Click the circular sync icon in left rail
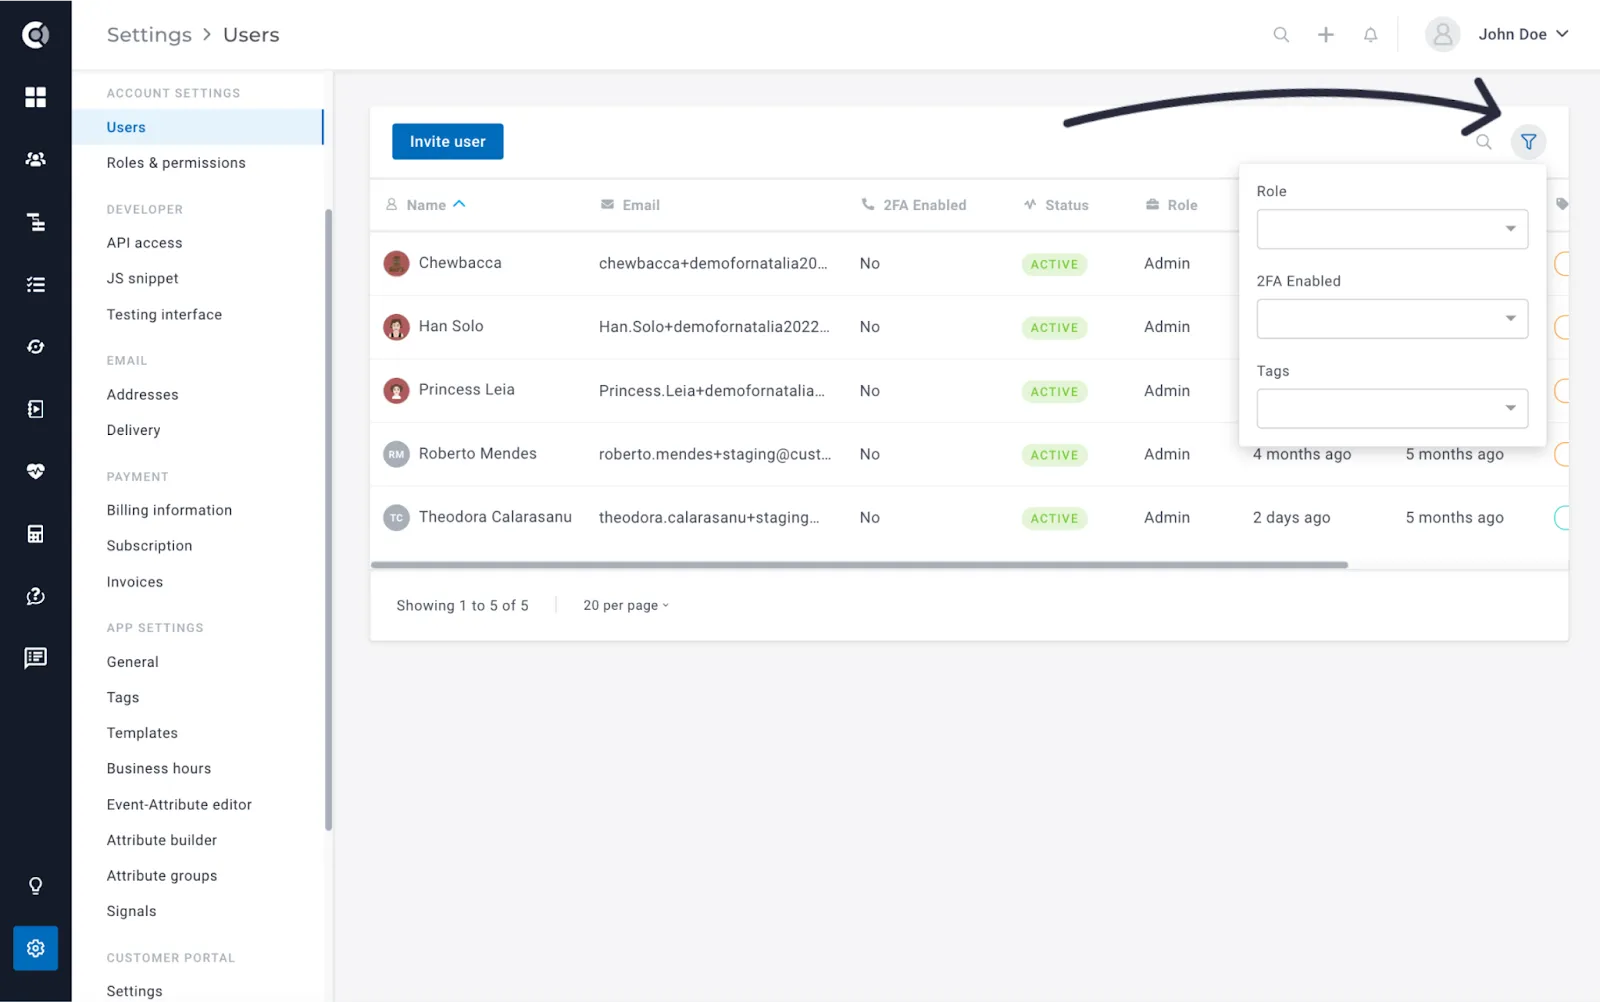The image size is (1600, 1002). (35, 347)
